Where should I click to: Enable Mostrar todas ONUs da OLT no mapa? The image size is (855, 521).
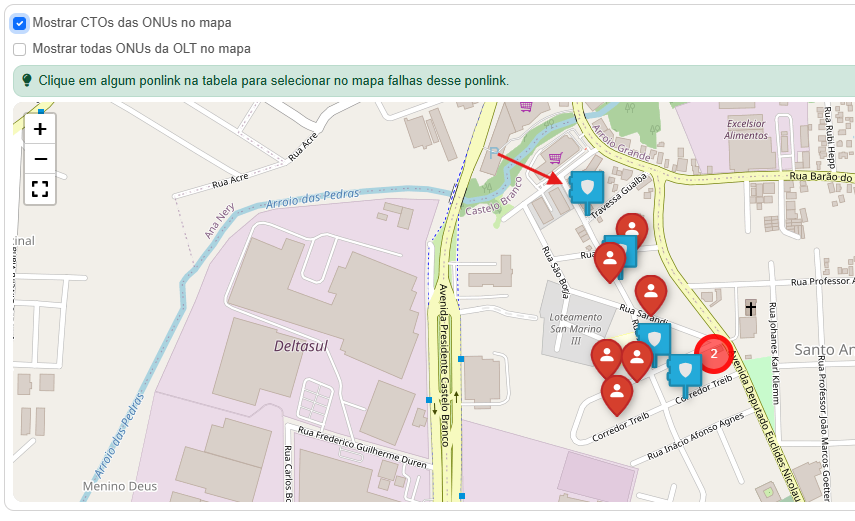tap(20, 49)
